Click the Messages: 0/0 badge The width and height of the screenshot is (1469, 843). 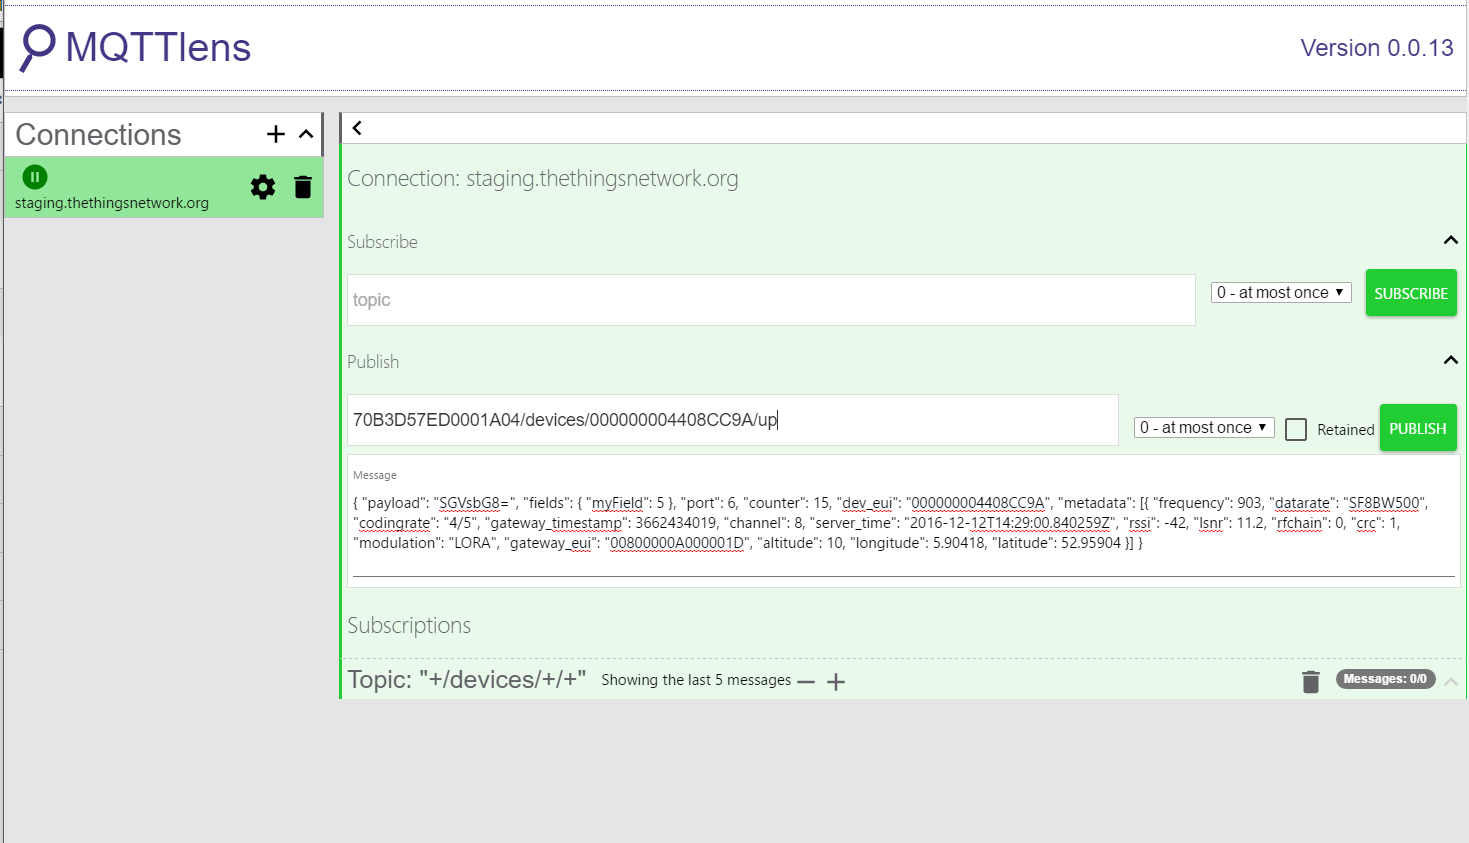pos(1385,679)
